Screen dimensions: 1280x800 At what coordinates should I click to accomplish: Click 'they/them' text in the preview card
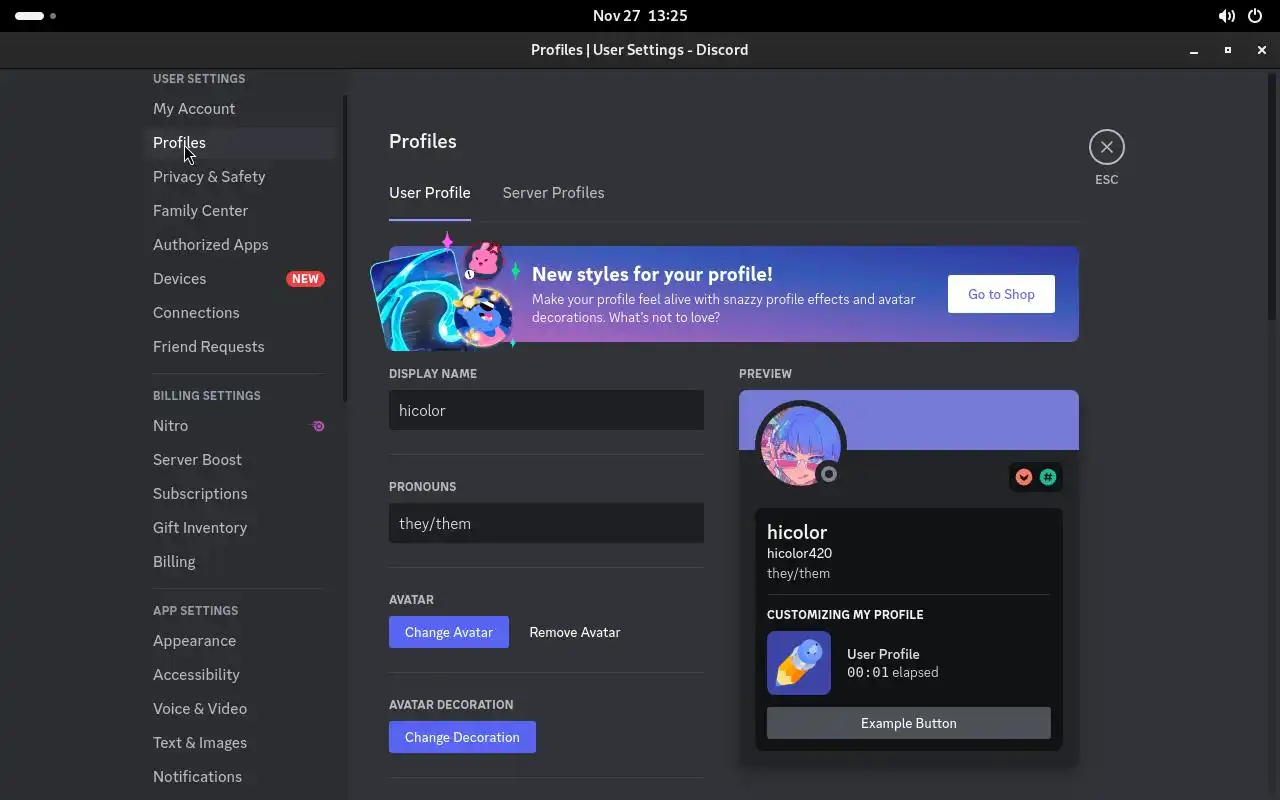click(x=798, y=573)
